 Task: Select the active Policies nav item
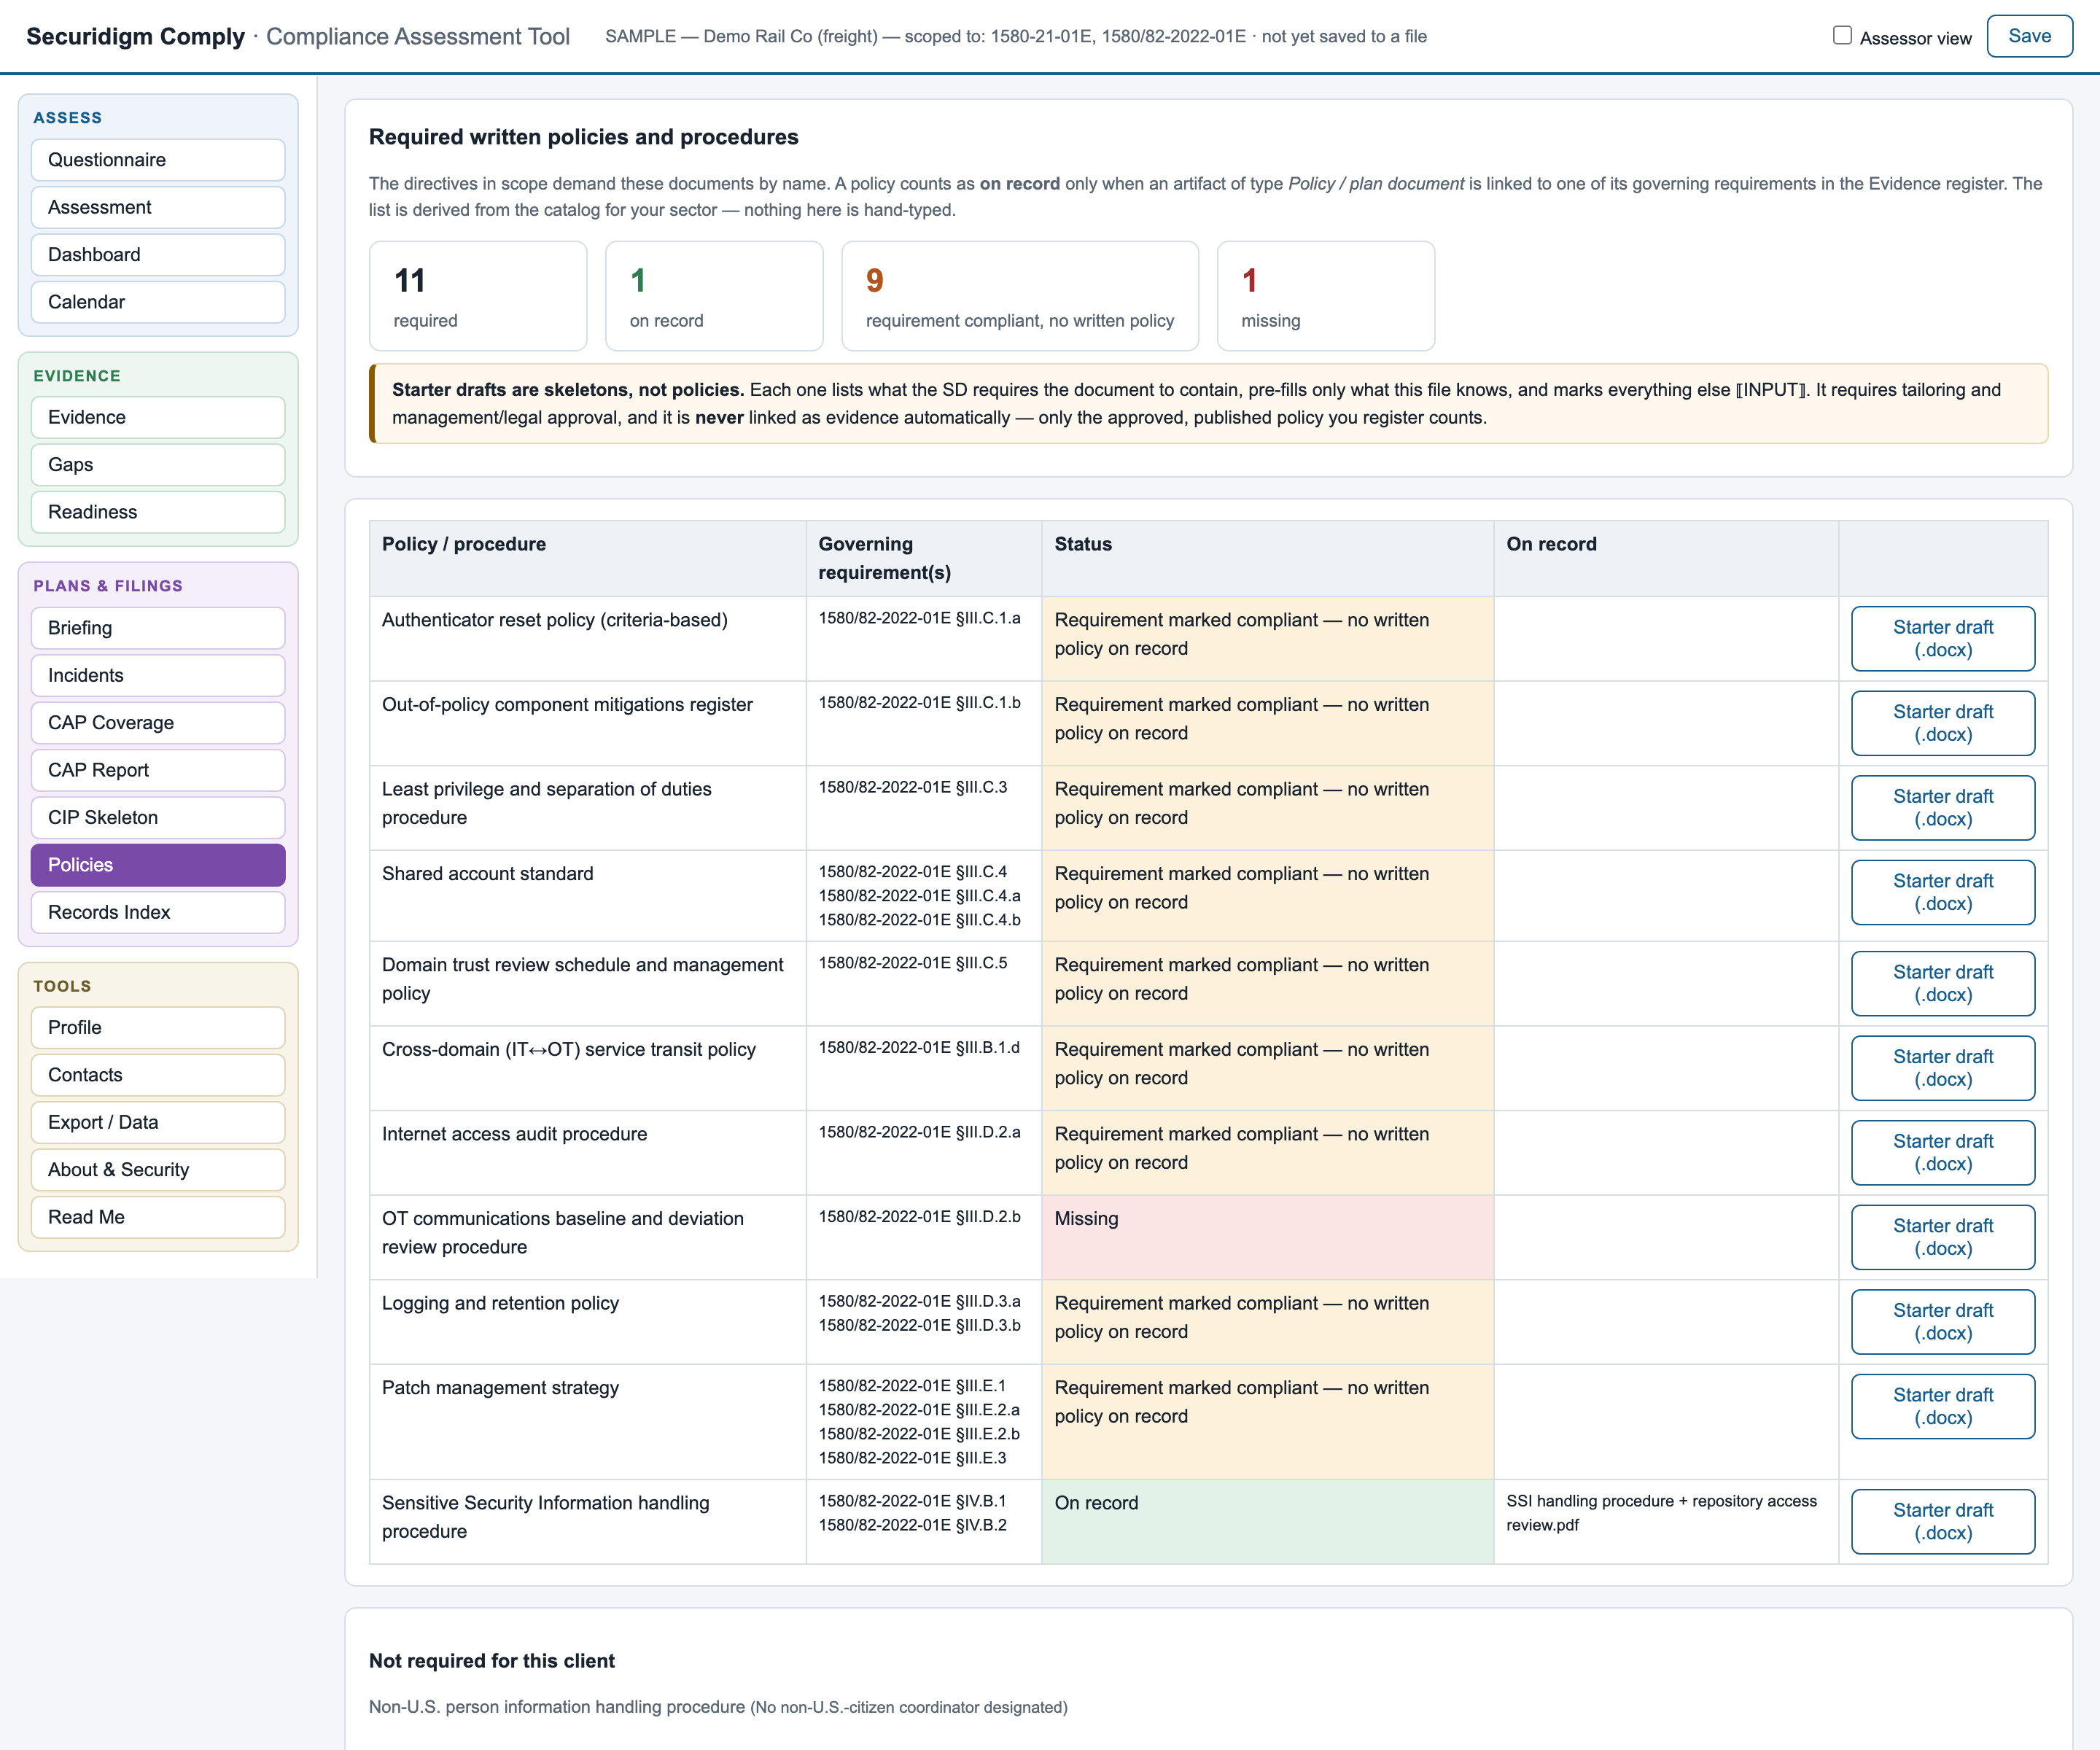158,865
